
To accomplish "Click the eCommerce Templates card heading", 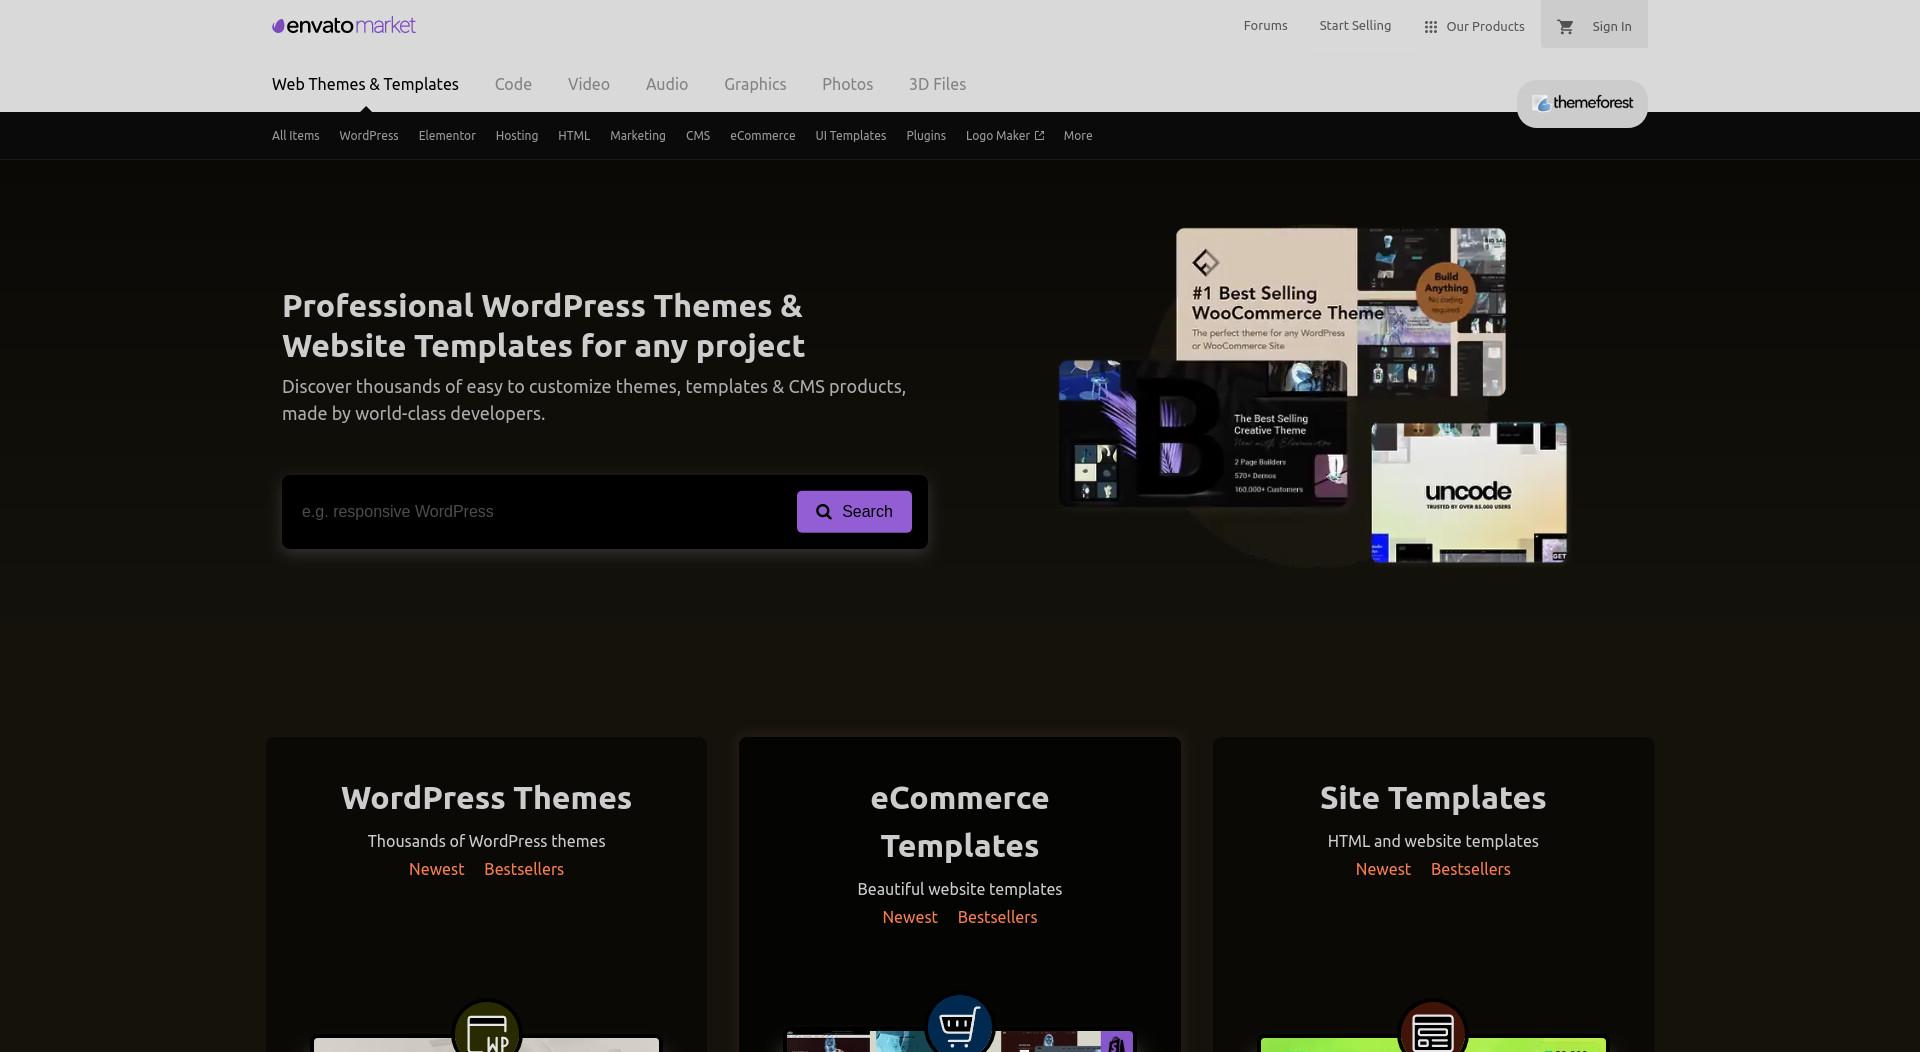I will tap(960, 822).
